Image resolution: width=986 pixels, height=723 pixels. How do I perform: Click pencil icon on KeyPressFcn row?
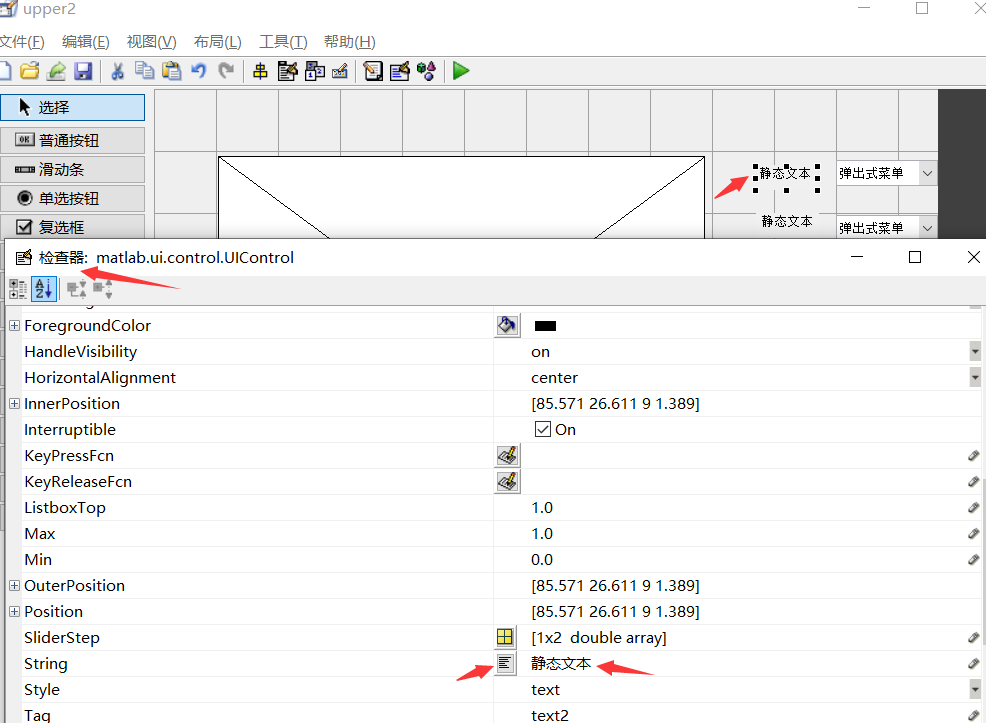pyautogui.click(x=973, y=456)
